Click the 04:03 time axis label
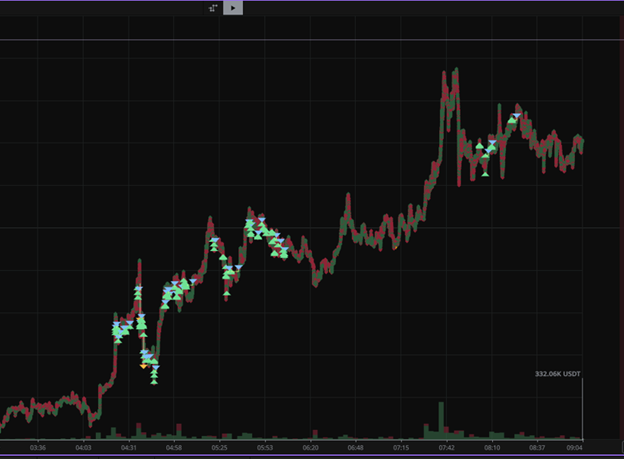624x459 pixels. [x=83, y=448]
